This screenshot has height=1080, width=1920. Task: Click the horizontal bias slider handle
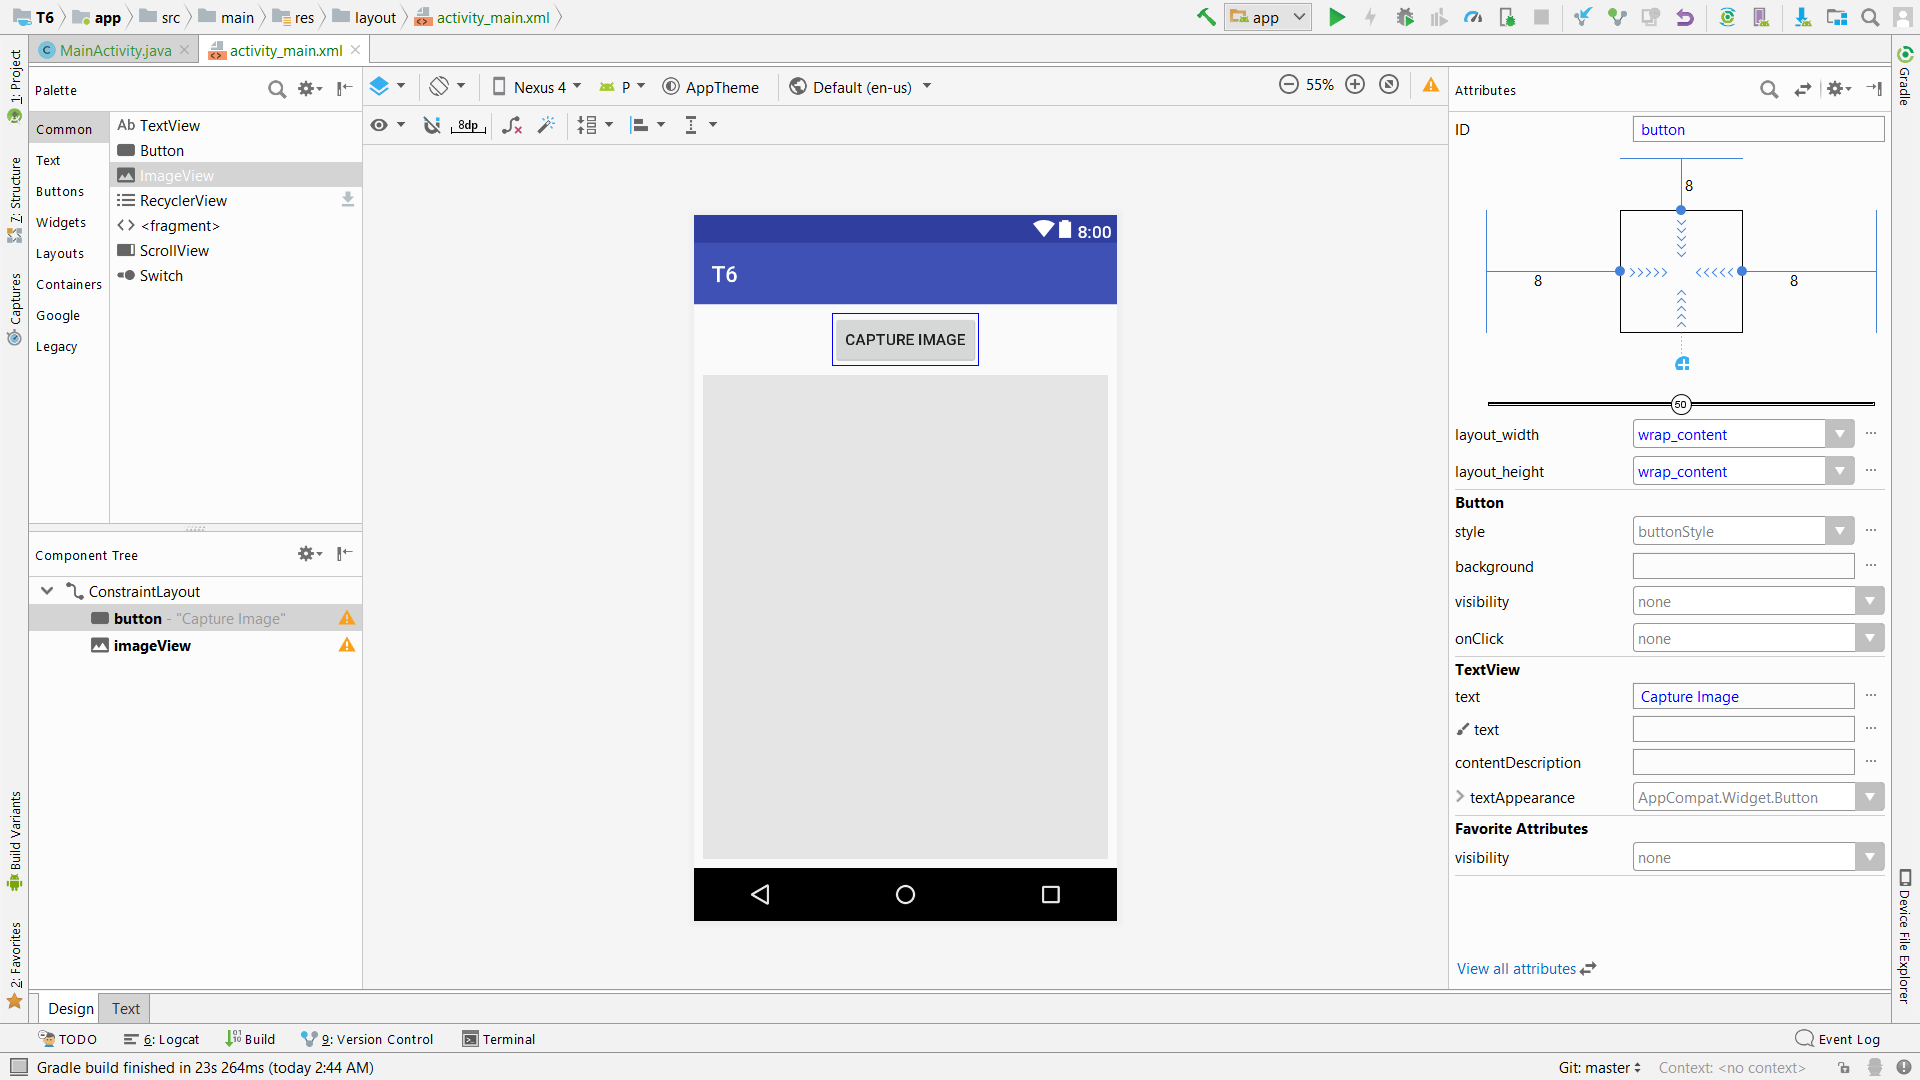click(x=1680, y=404)
